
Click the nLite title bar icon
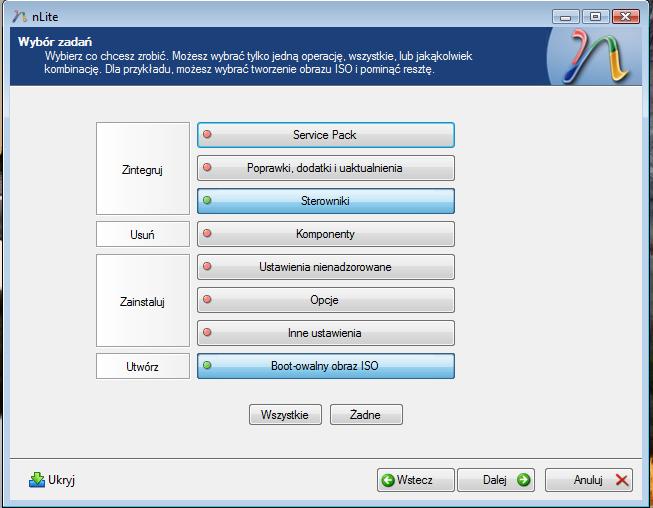pos(20,17)
